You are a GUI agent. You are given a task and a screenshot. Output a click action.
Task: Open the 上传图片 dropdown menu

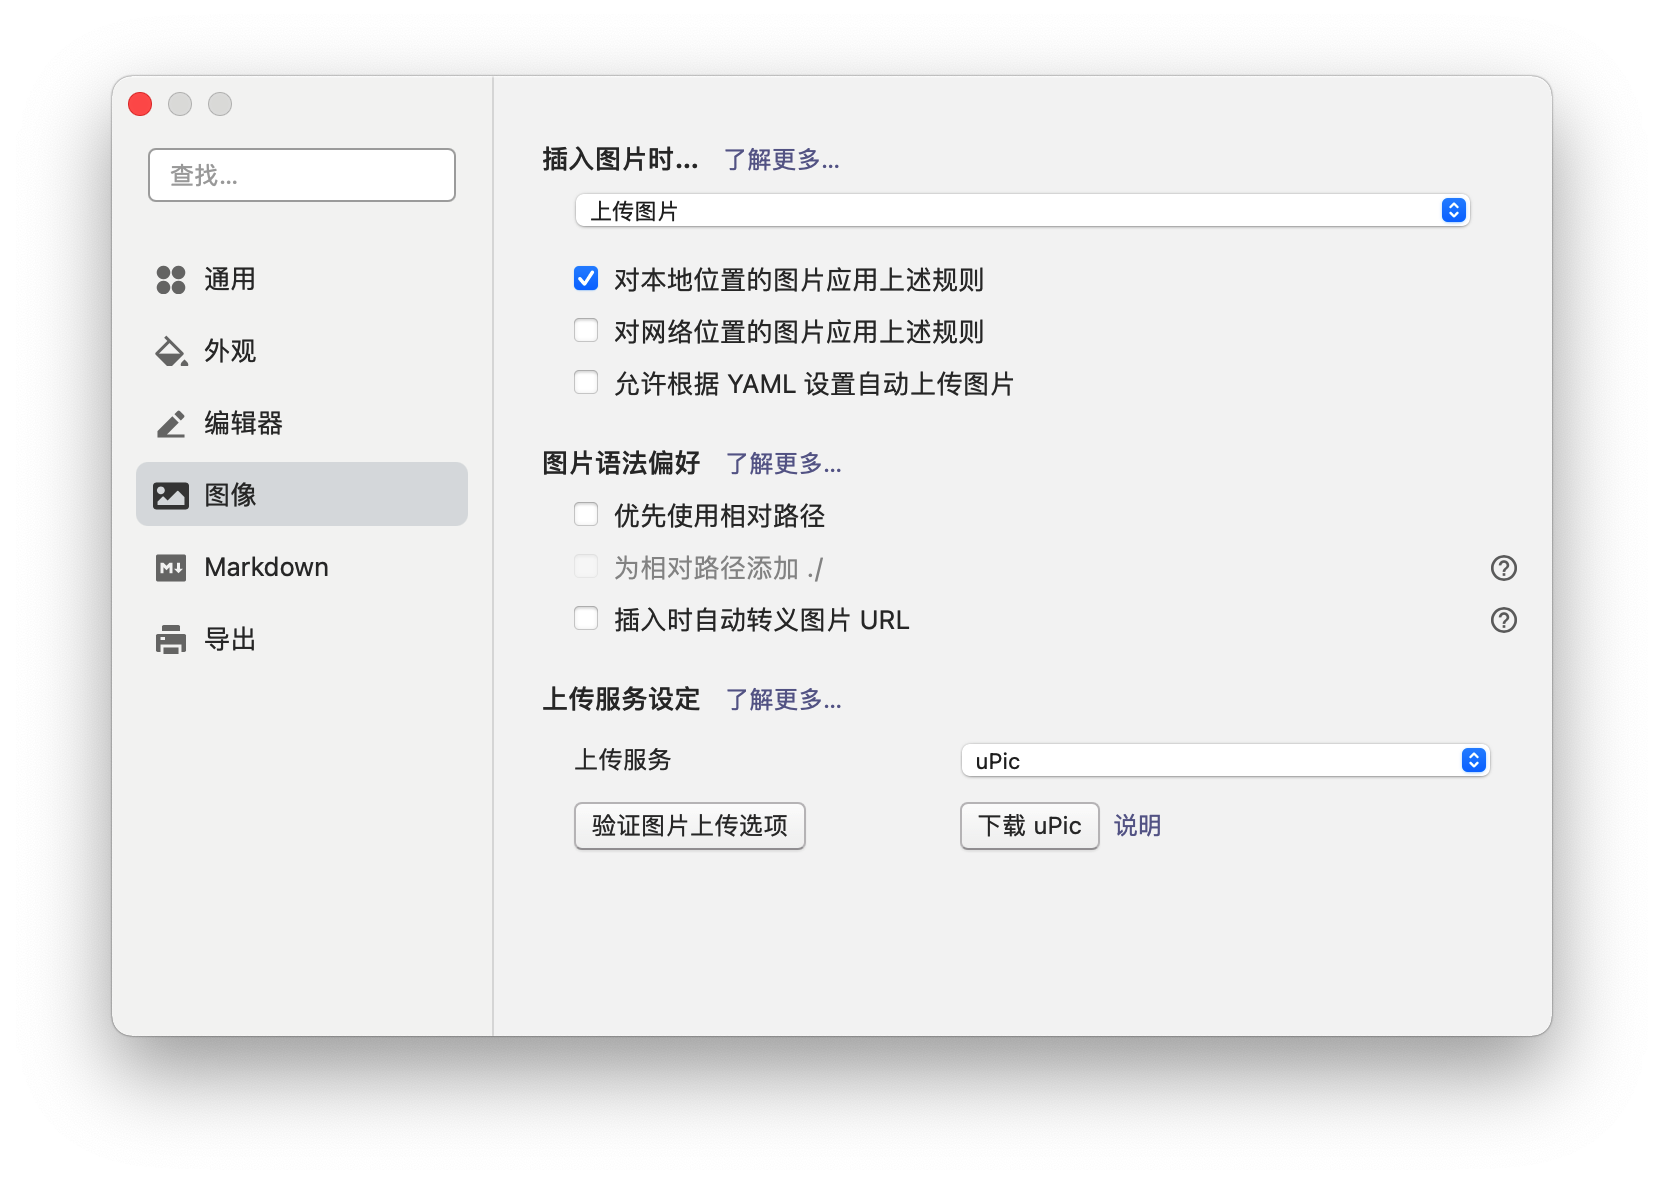pos(1020,210)
